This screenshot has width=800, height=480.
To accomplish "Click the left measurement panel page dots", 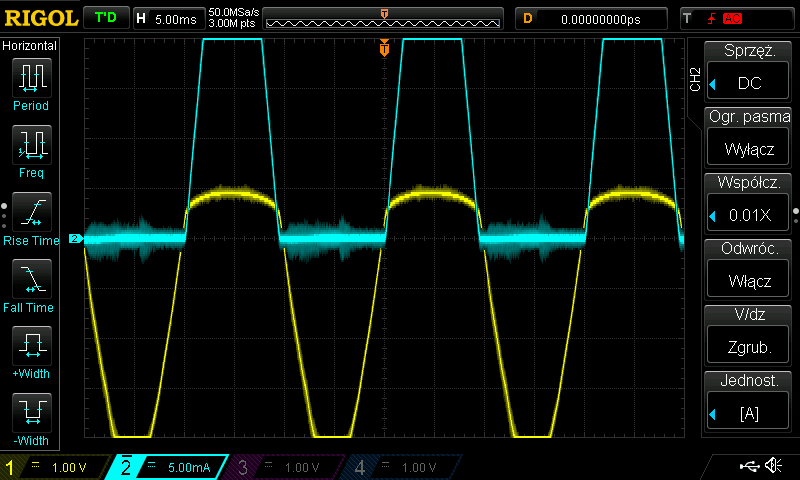I will (x=4, y=216).
